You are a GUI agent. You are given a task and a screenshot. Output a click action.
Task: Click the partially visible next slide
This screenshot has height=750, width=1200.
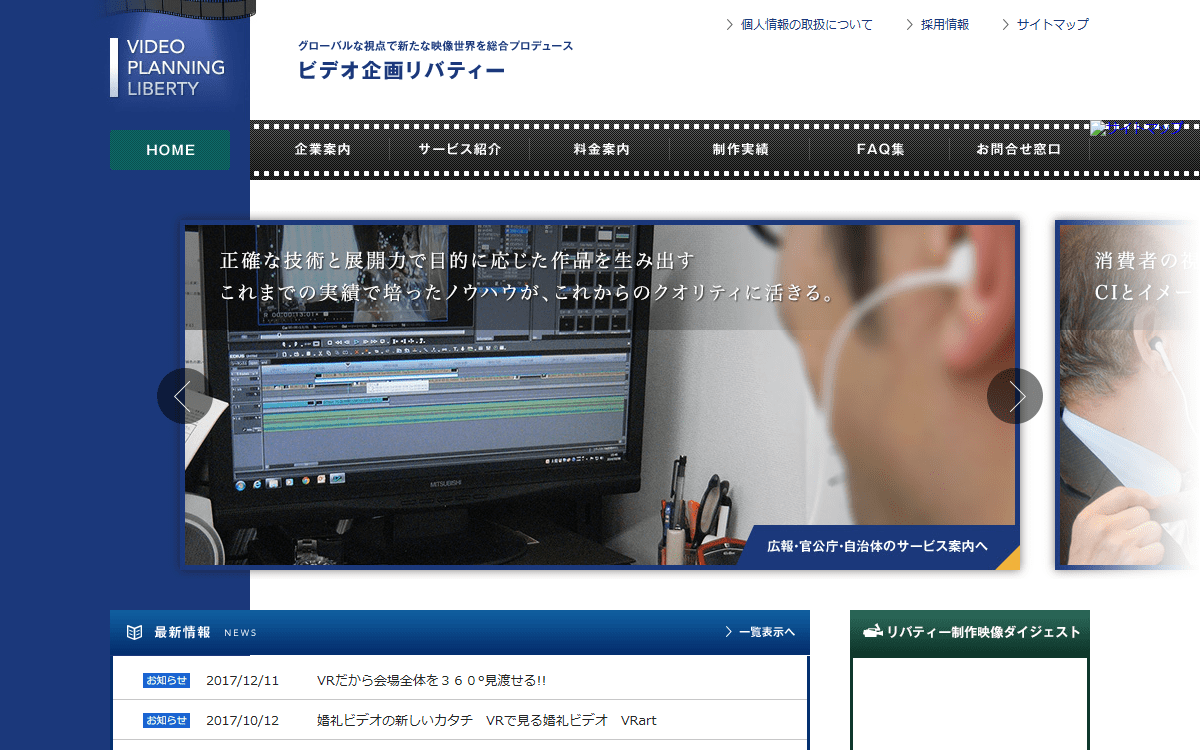(x=1128, y=395)
